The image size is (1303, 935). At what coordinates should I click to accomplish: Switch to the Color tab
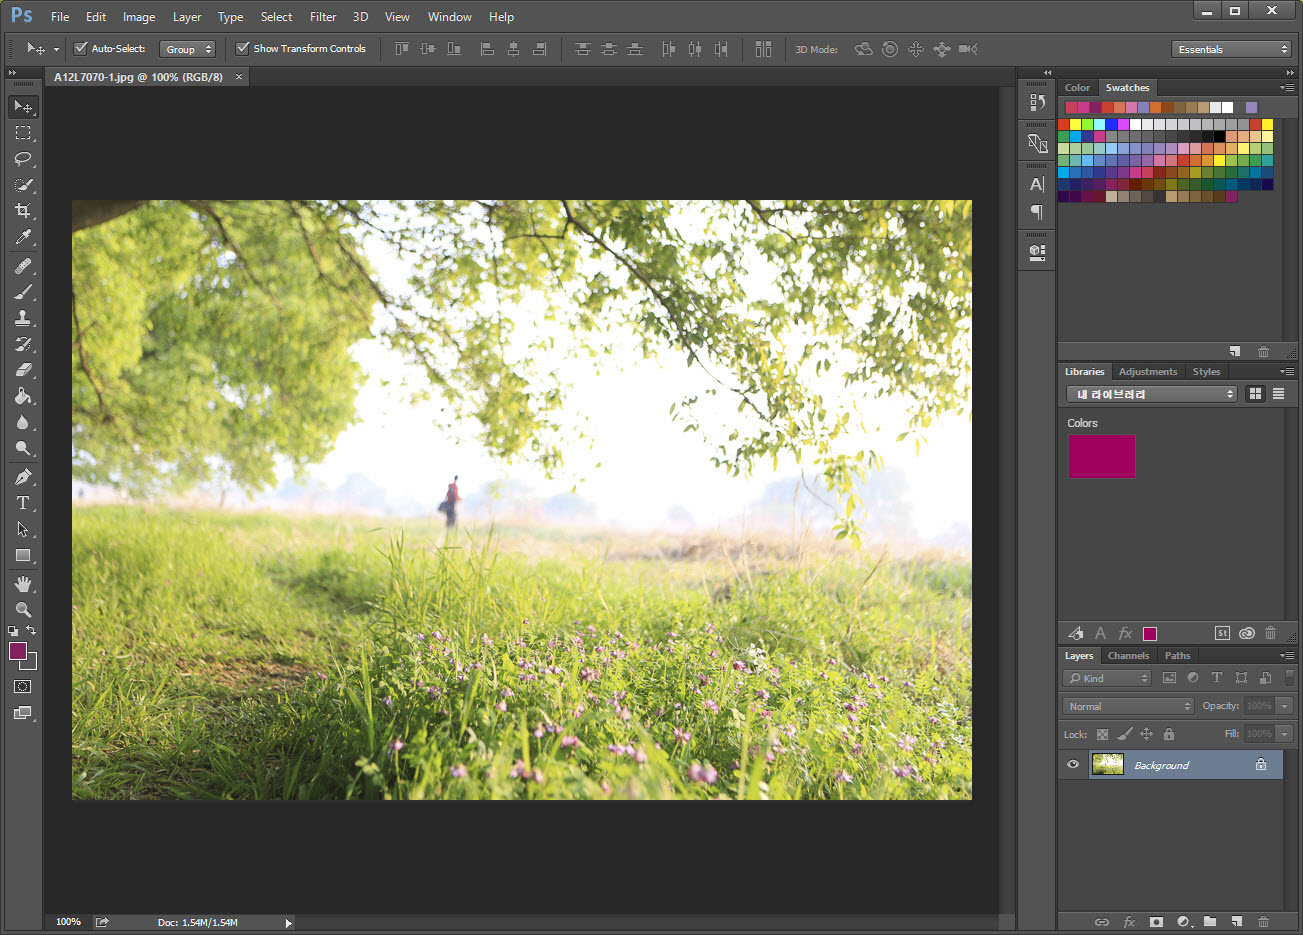click(1077, 88)
